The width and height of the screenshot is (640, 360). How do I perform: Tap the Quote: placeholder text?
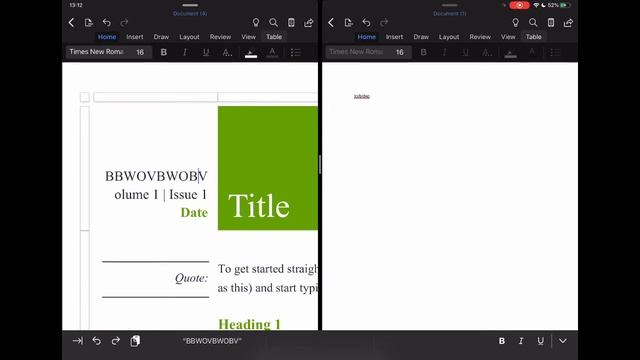coord(191,278)
